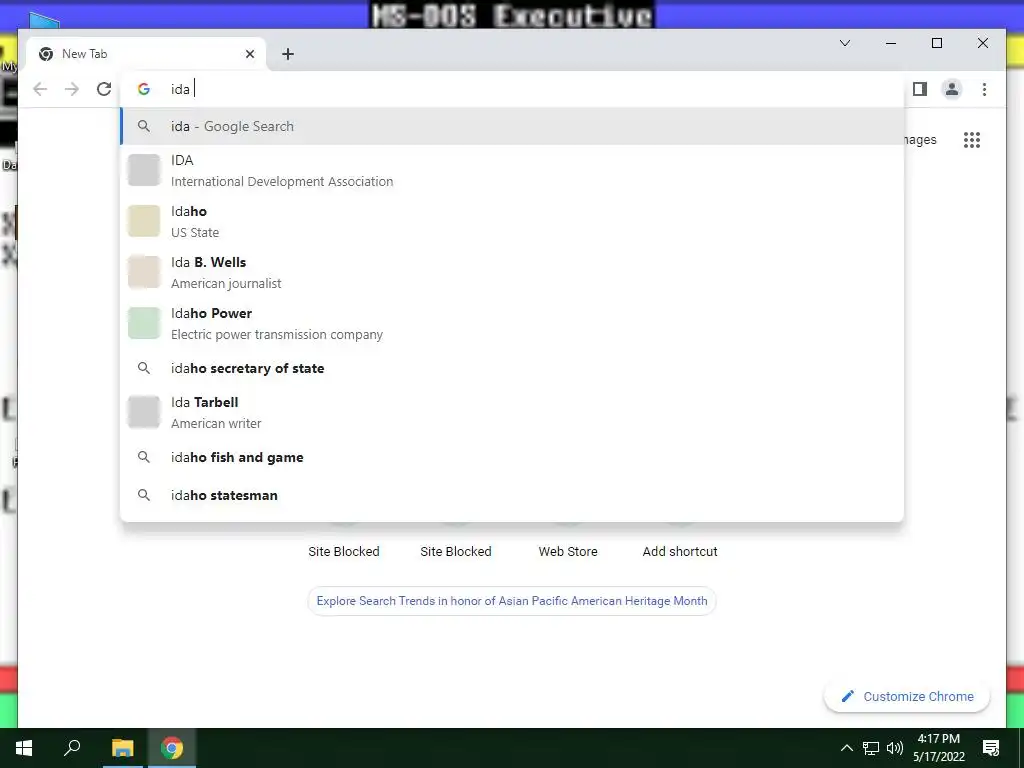This screenshot has width=1024, height=768.
Task: Expand the tab search chevron
Action: pos(844,43)
